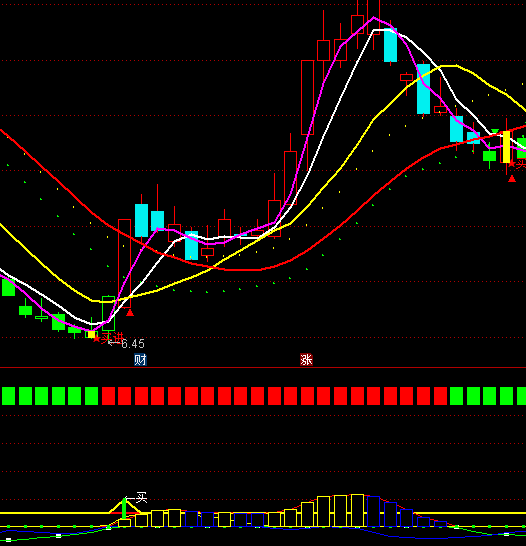Viewport: 526px width, 546px height.
Task: Click the cyan candle at the price peak
Action: tap(390, 45)
